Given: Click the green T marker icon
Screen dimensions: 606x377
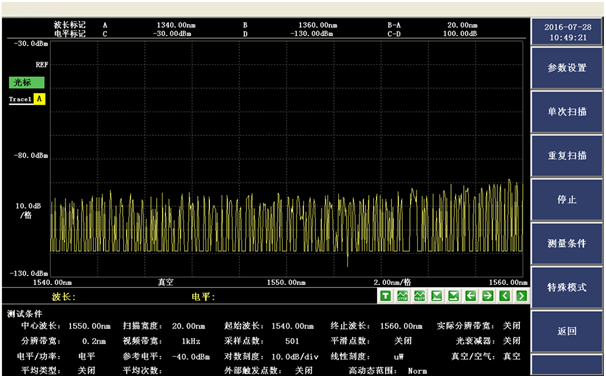Looking at the screenshot, I should (x=385, y=296).
